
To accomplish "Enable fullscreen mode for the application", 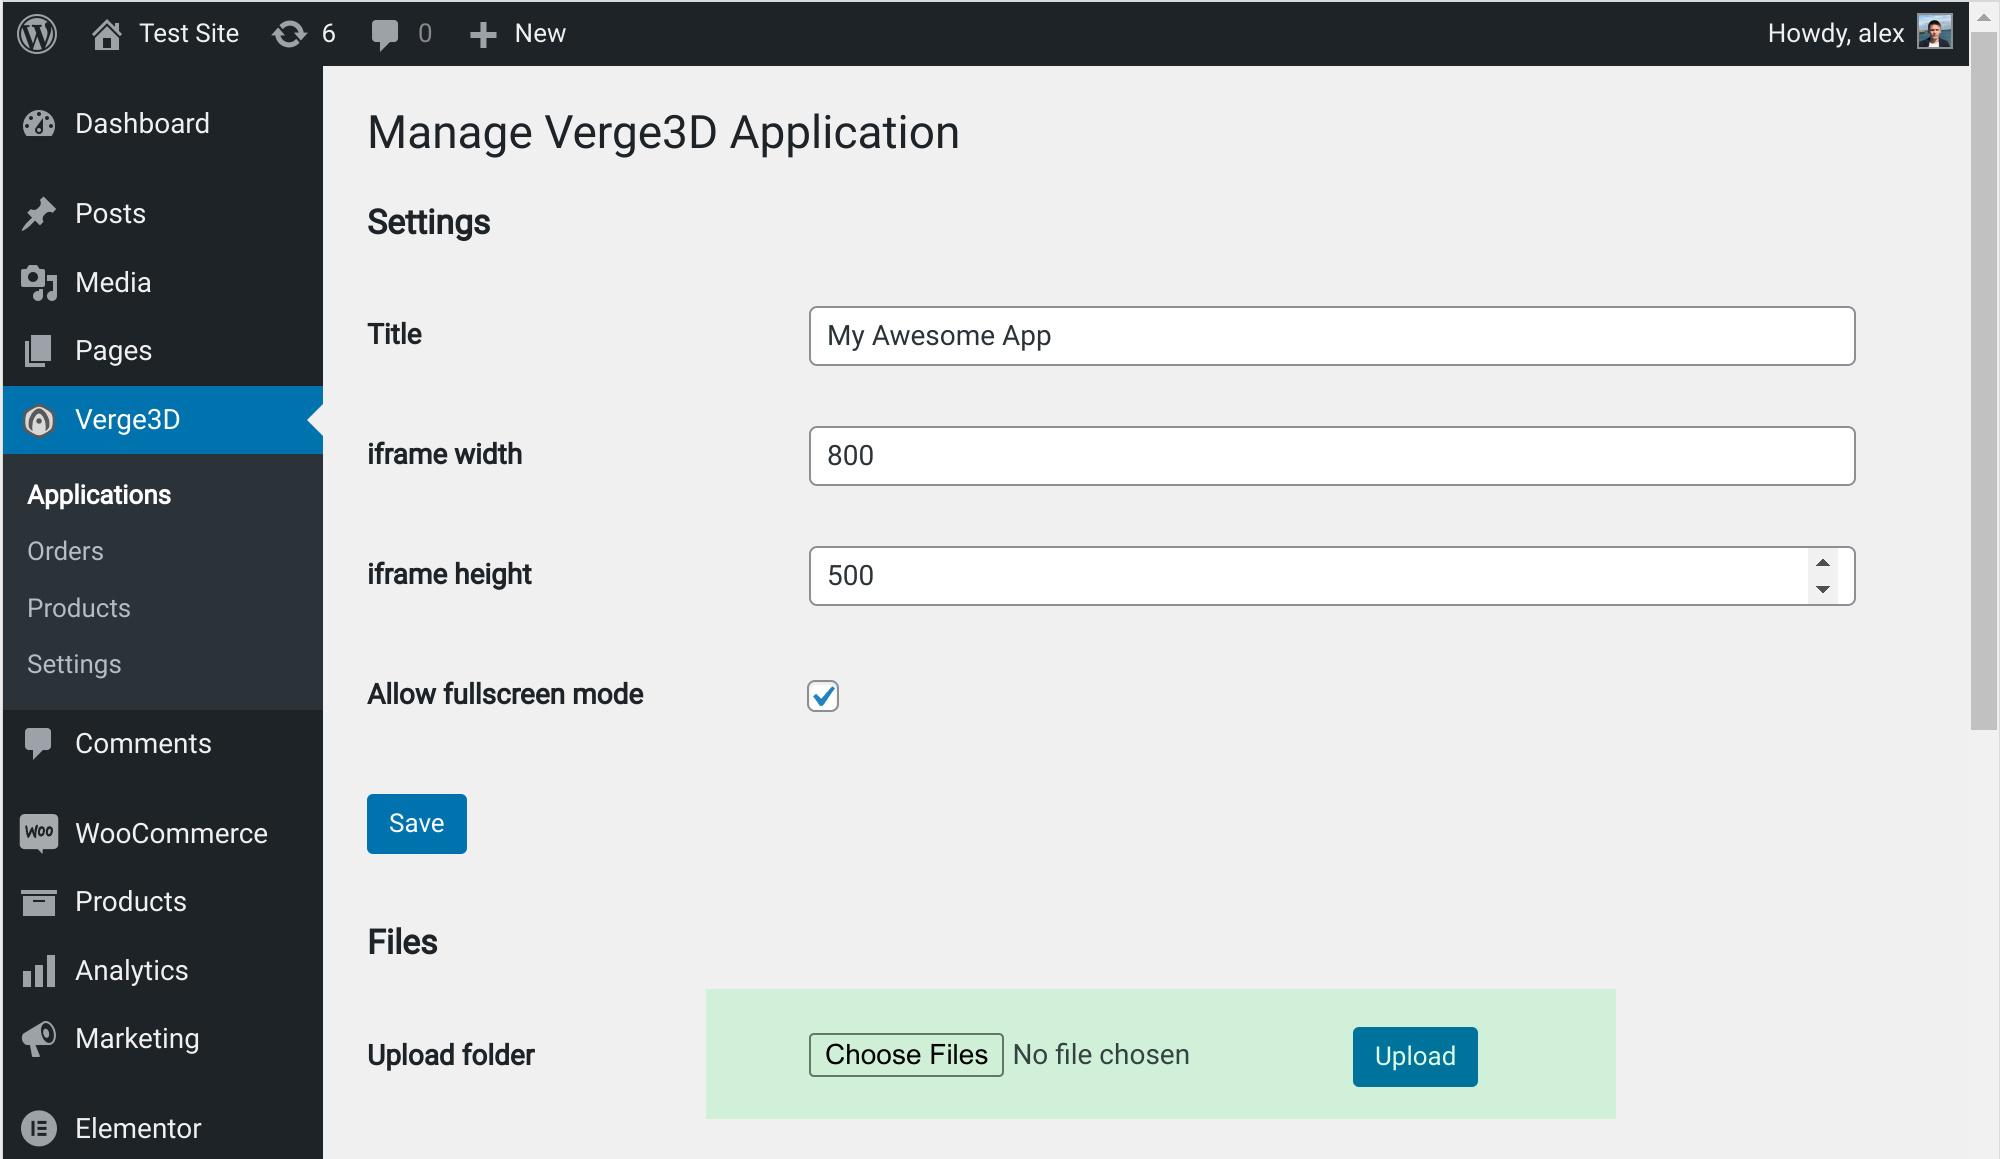I will coord(823,695).
